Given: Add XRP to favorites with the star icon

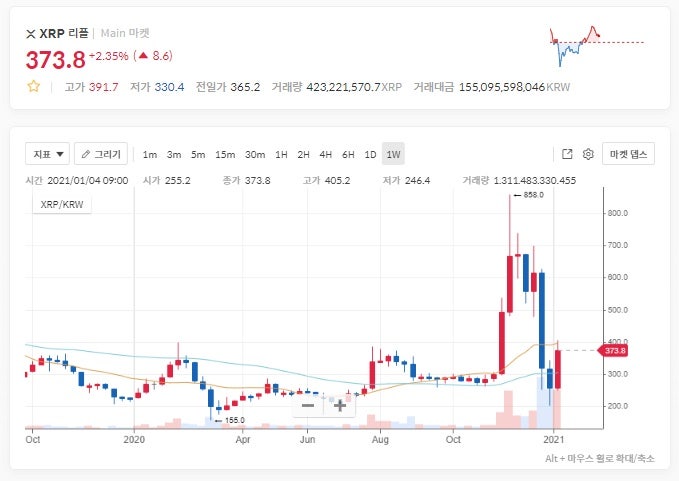Looking at the screenshot, I should pyautogui.click(x=33, y=87).
